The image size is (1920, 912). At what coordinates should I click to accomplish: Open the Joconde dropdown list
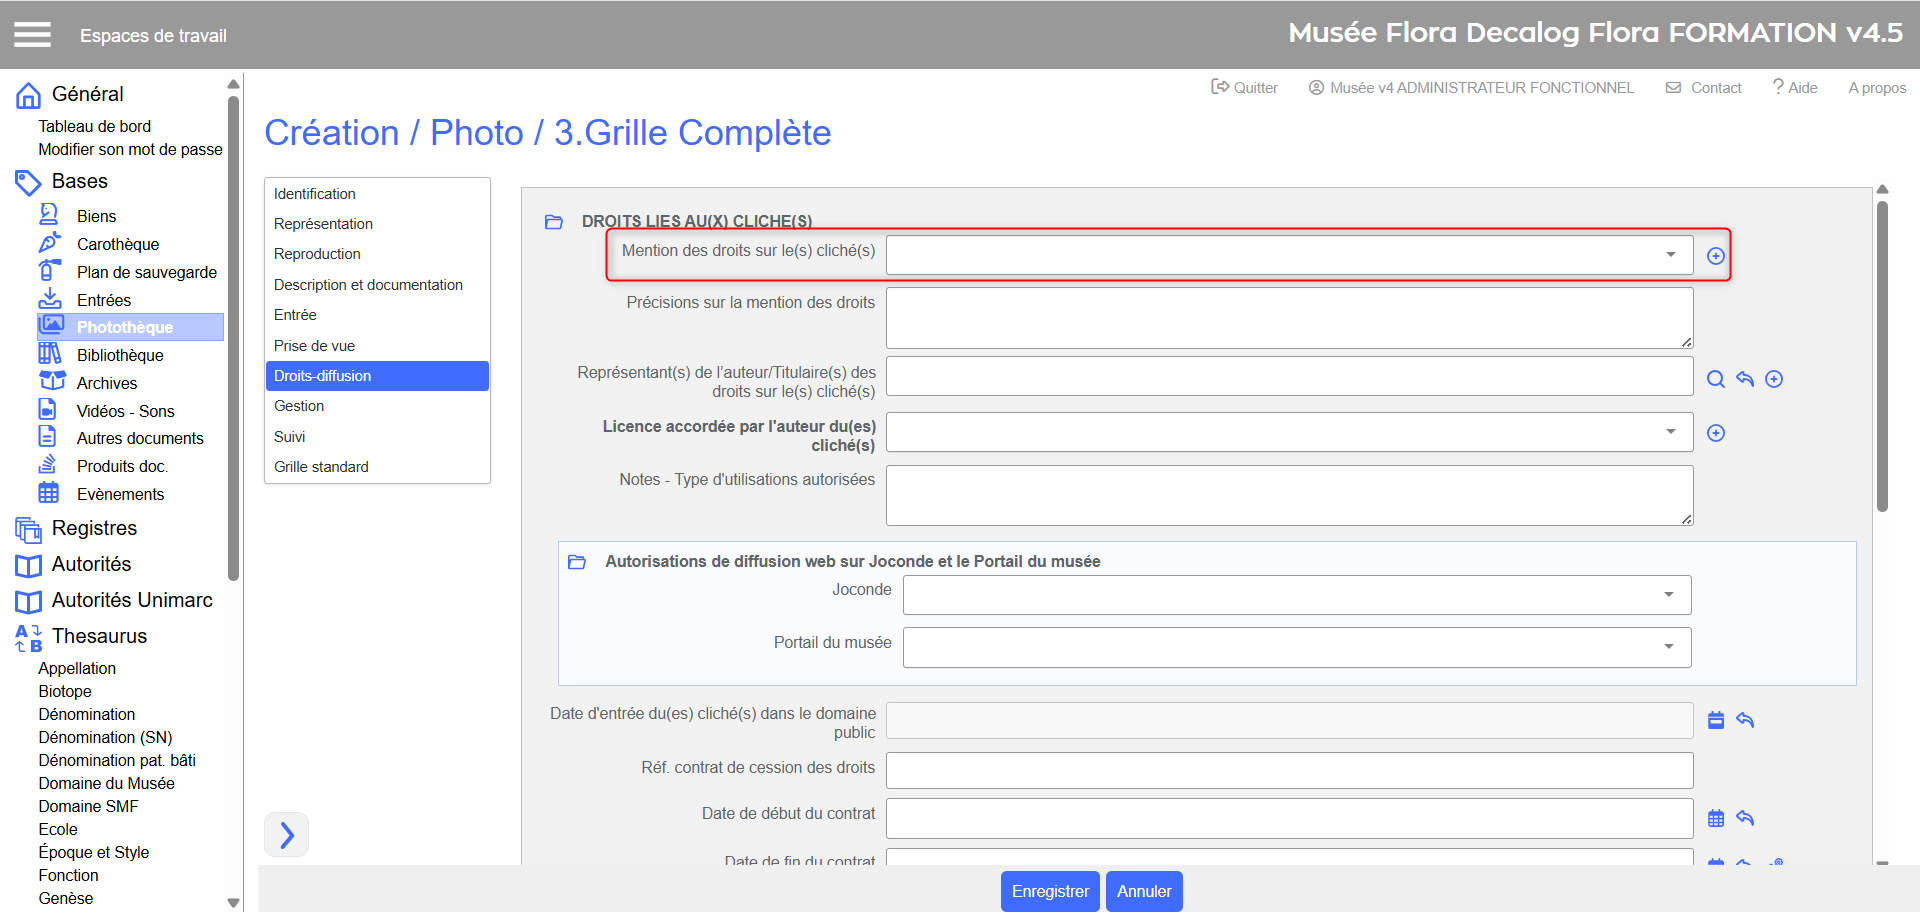click(1296, 595)
